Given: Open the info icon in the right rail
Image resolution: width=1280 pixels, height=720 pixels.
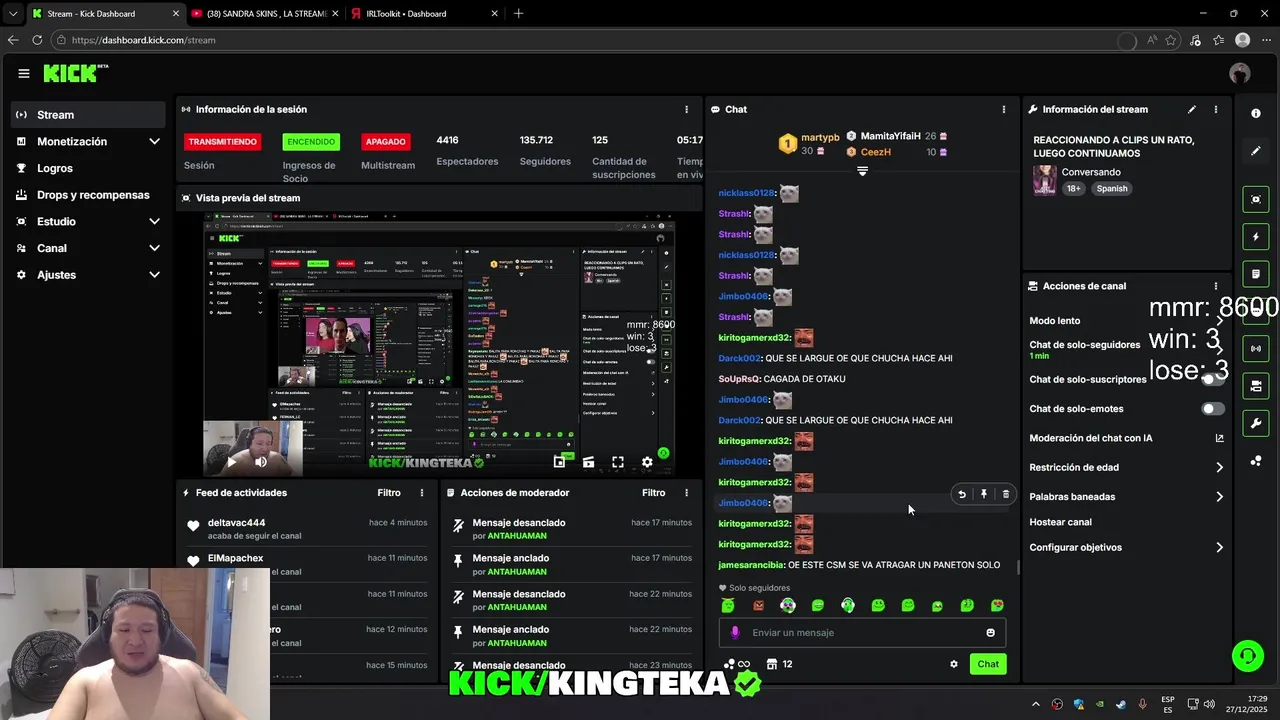Looking at the screenshot, I should tap(1256, 113).
